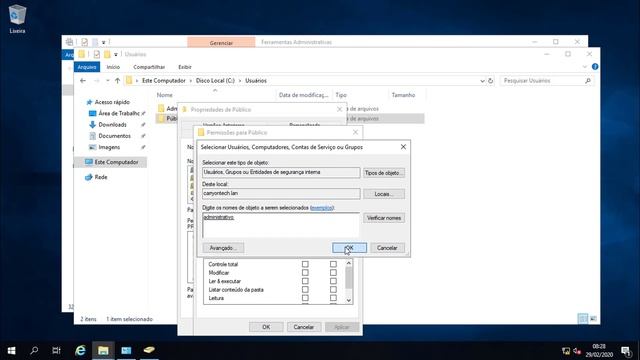Image resolution: width=640 pixels, height=360 pixels.
Task: Refresh the Usuários folder view
Action: pos(490,81)
